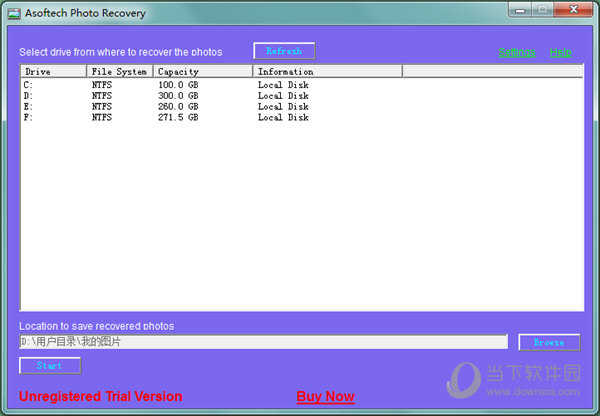Image resolution: width=600 pixels, height=416 pixels.
Task: Click the 271.5 GB capacity cell
Action: pyautogui.click(x=178, y=117)
